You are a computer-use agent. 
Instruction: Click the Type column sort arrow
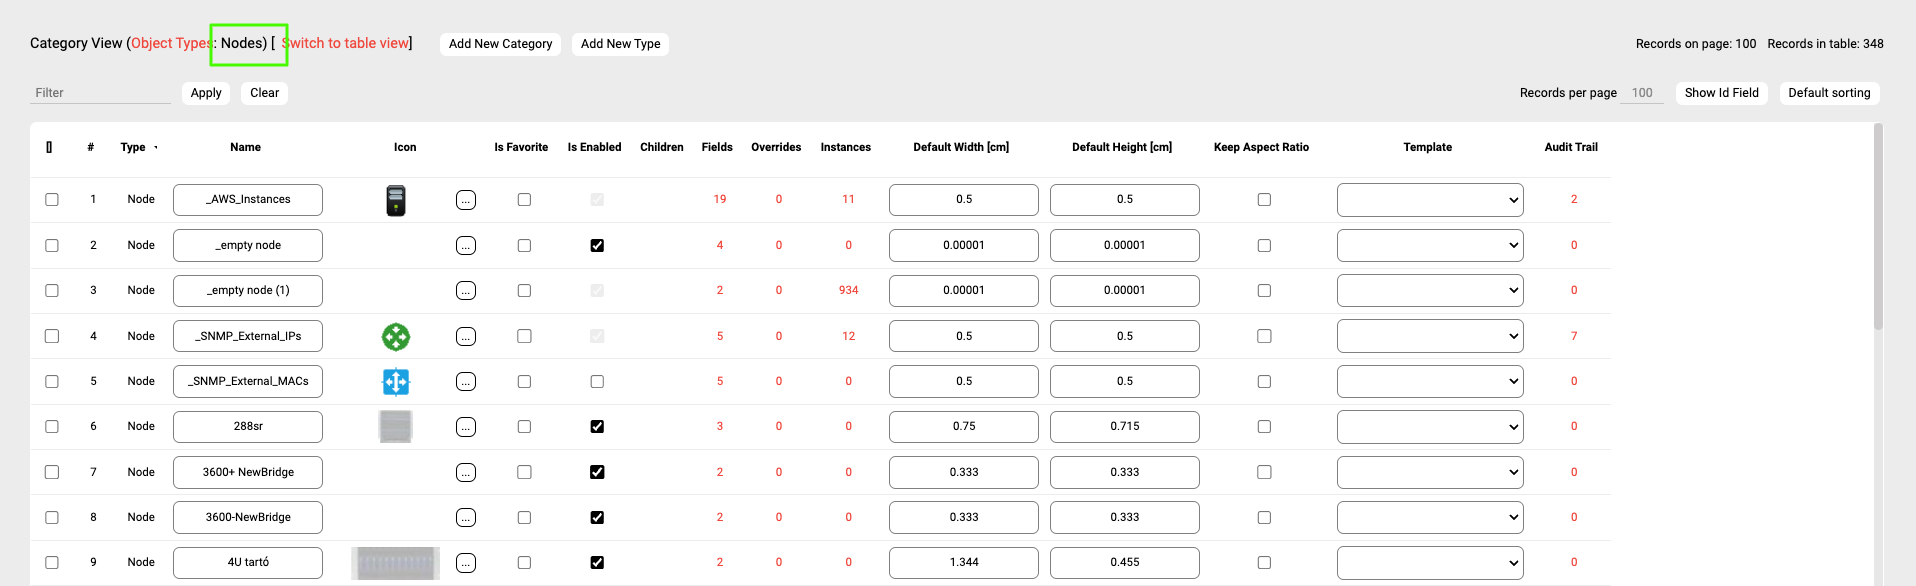pos(156,148)
